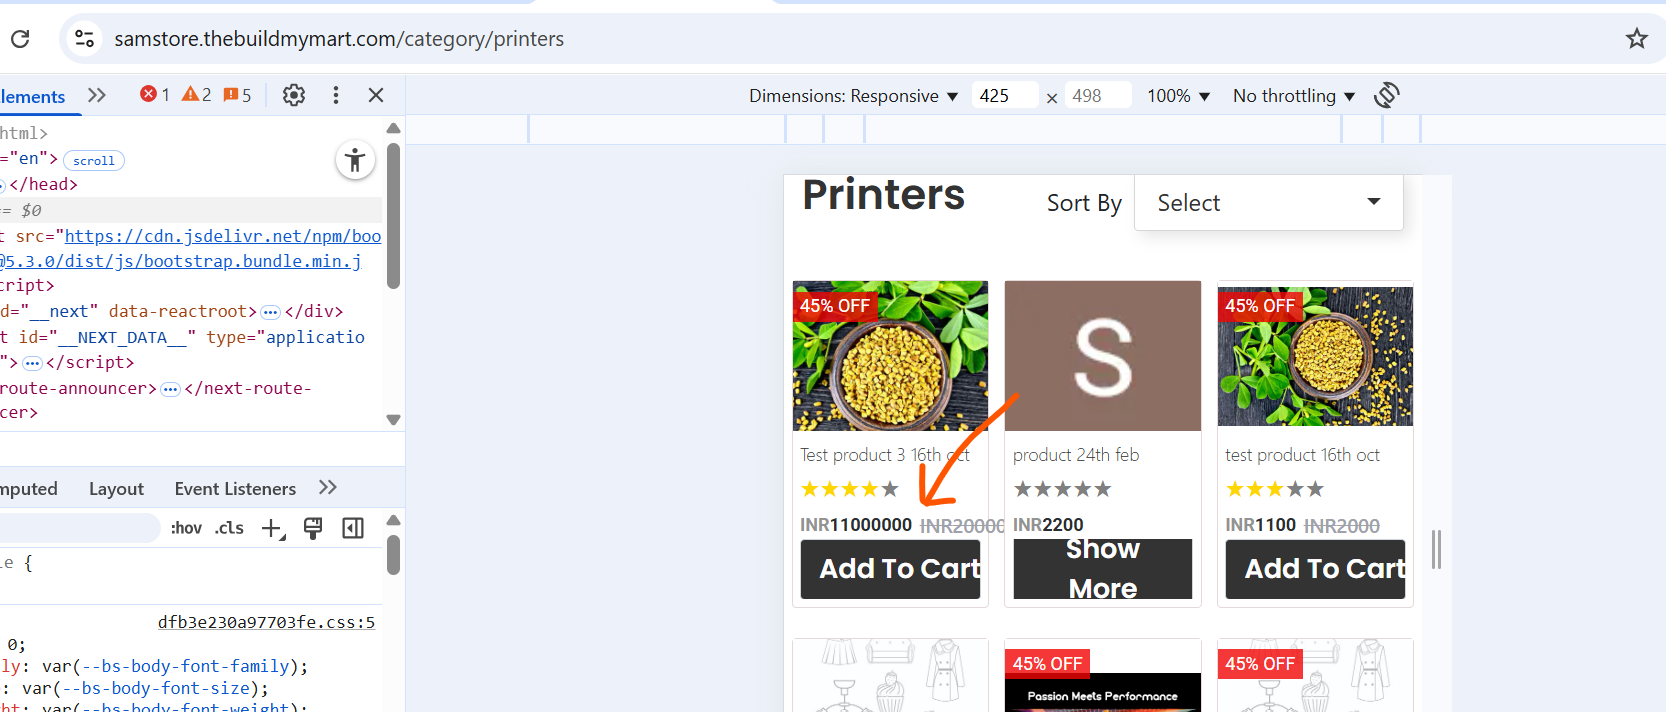
Task: Expand the __NEXT_DATA__ script ellipsis
Action: point(32,363)
